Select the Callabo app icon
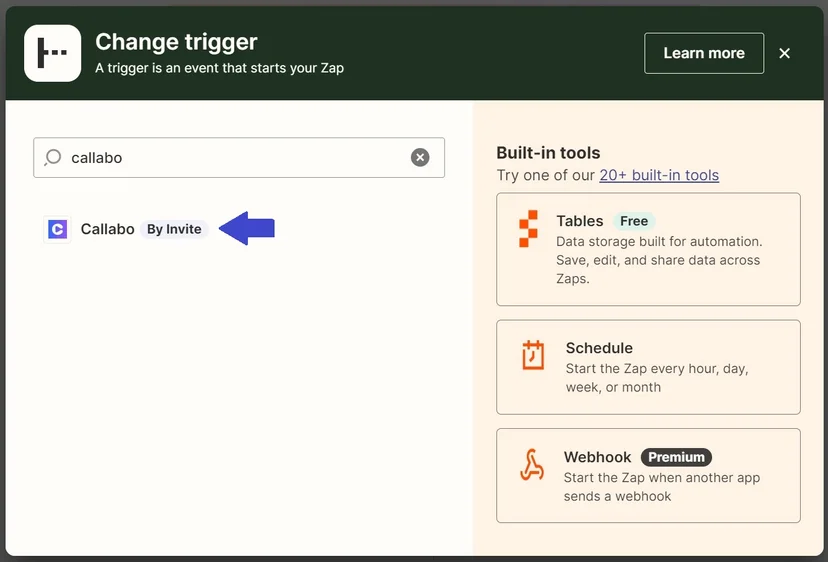The width and height of the screenshot is (828, 562). click(x=58, y=229)
